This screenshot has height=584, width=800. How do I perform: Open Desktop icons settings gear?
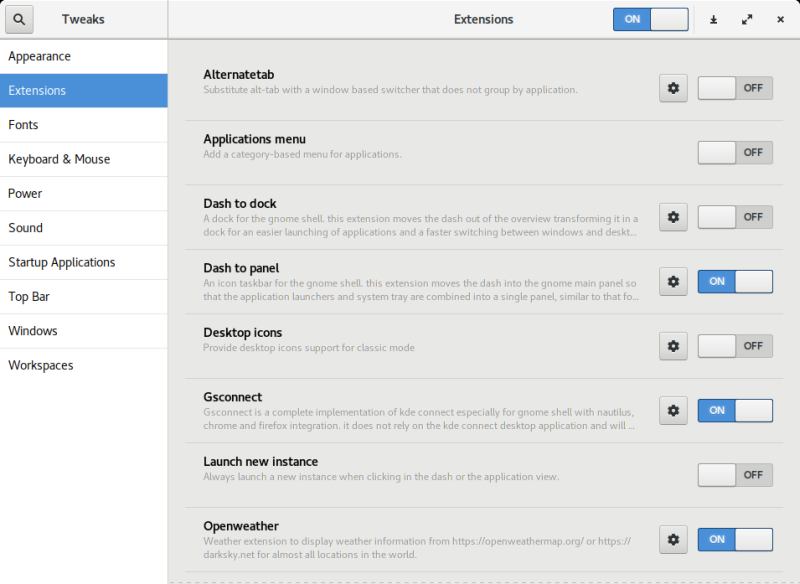click(673, 346)
